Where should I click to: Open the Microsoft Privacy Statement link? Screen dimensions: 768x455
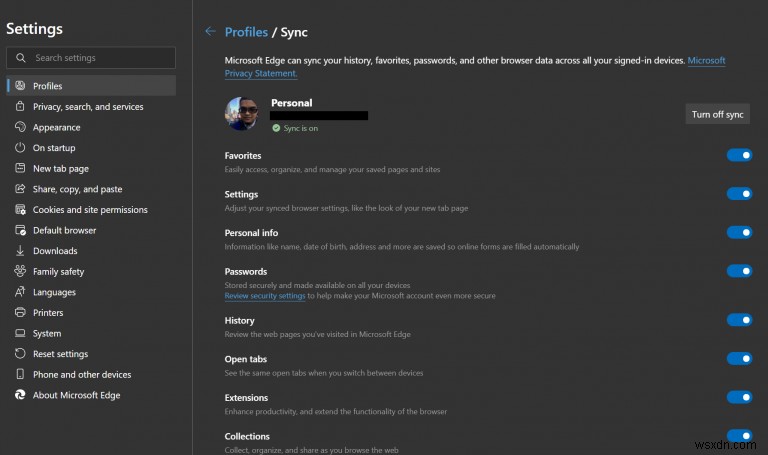coord(706,61)
